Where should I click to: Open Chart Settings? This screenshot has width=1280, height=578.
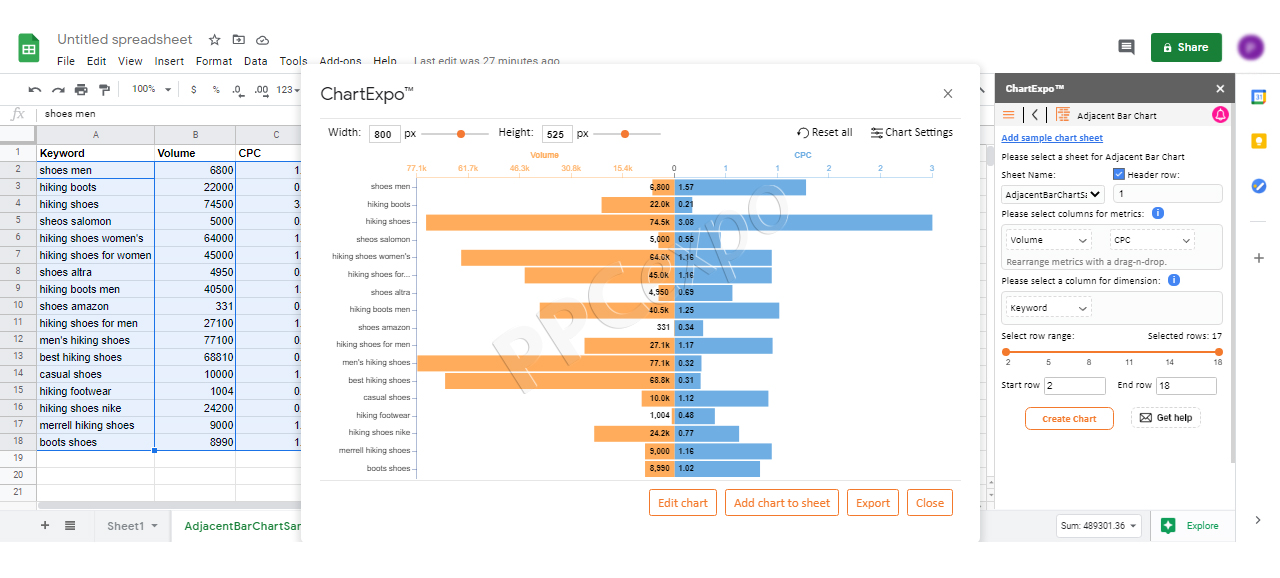pyautogui.click(x=912, y=132)
